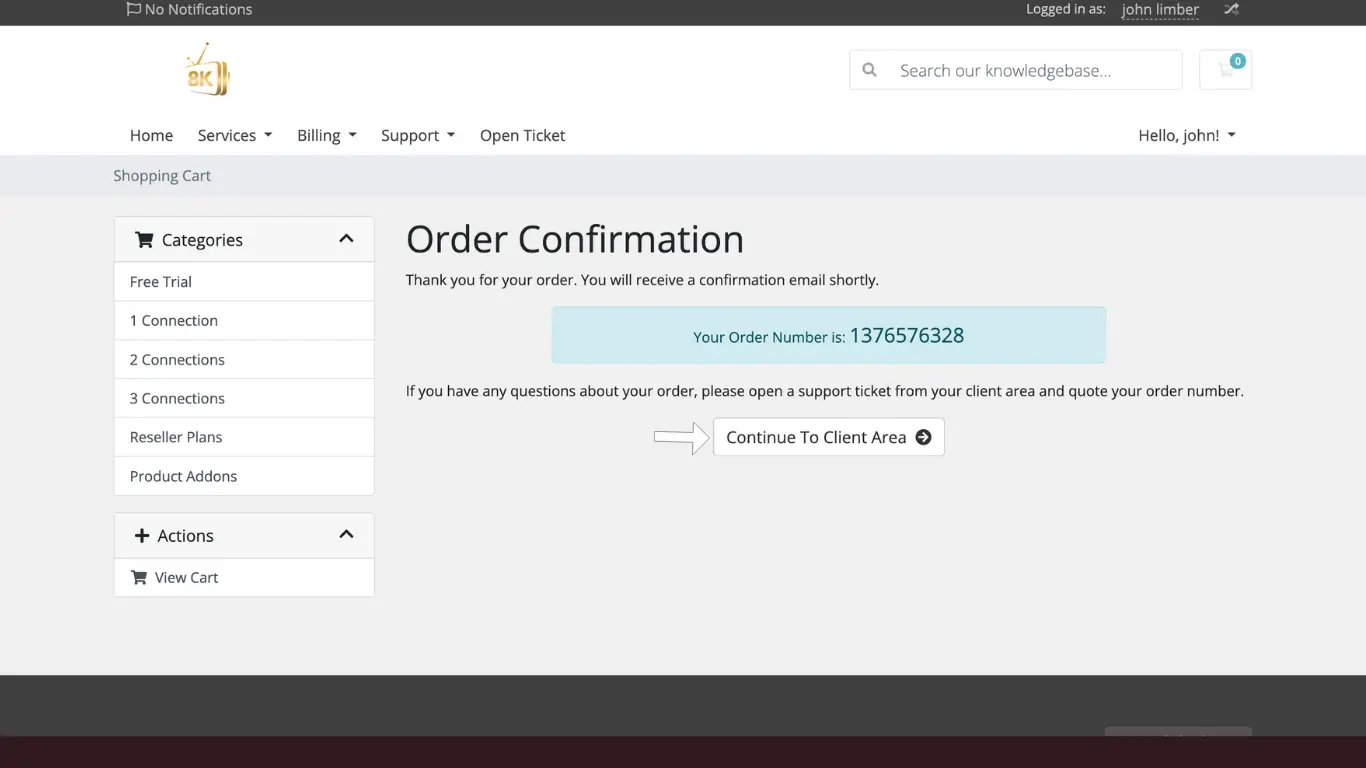Open the Services dropdown menu
1366x768 pixels.
pyautogui.click(x=235, y=135)
